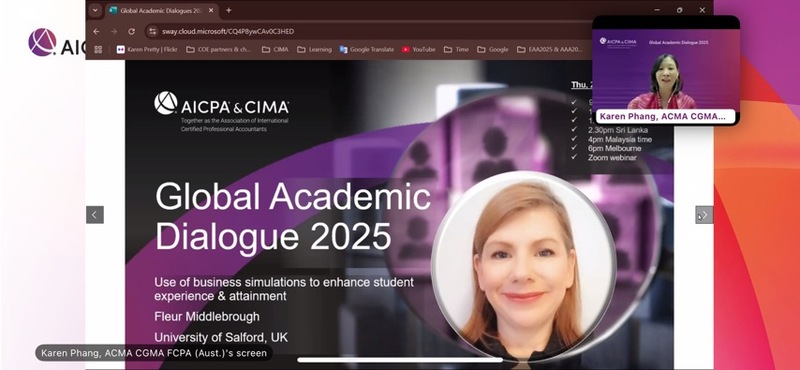This screenshot has height=370, width=800.
Task: Click '2.30pm Sri Lanka' schedule item
Action: tap(617, 130)
